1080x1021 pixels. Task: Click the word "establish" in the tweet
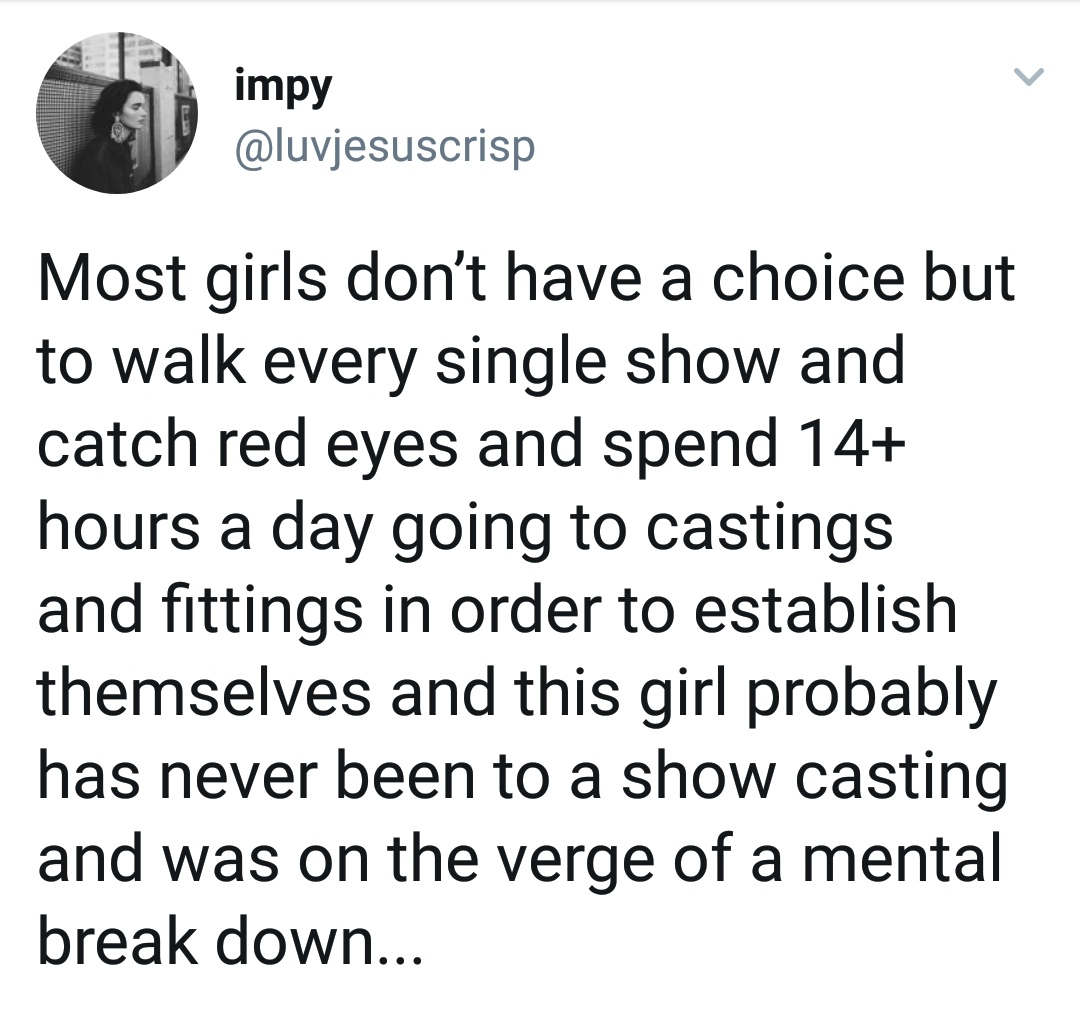pos(824,610)
